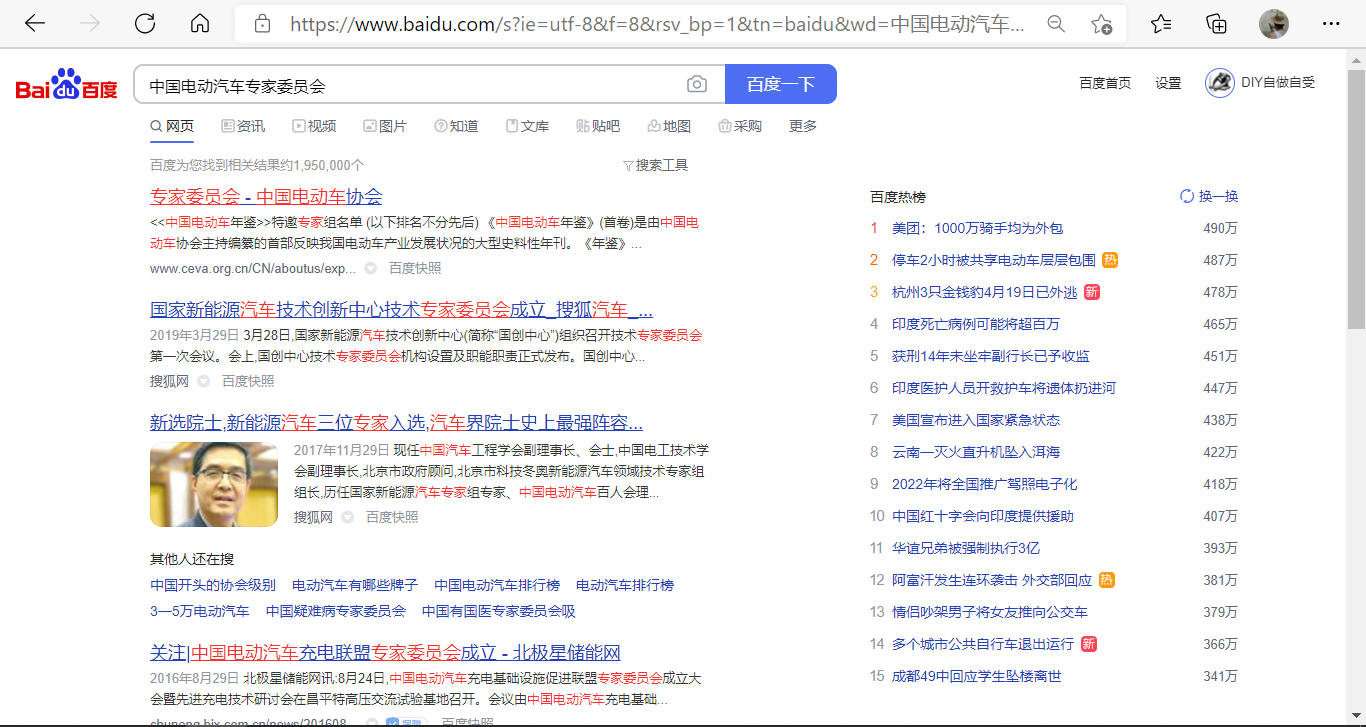Click the 新 badge beside 多个城市公共自行车 headline

pyautogui.click(x=1089, y=644)
